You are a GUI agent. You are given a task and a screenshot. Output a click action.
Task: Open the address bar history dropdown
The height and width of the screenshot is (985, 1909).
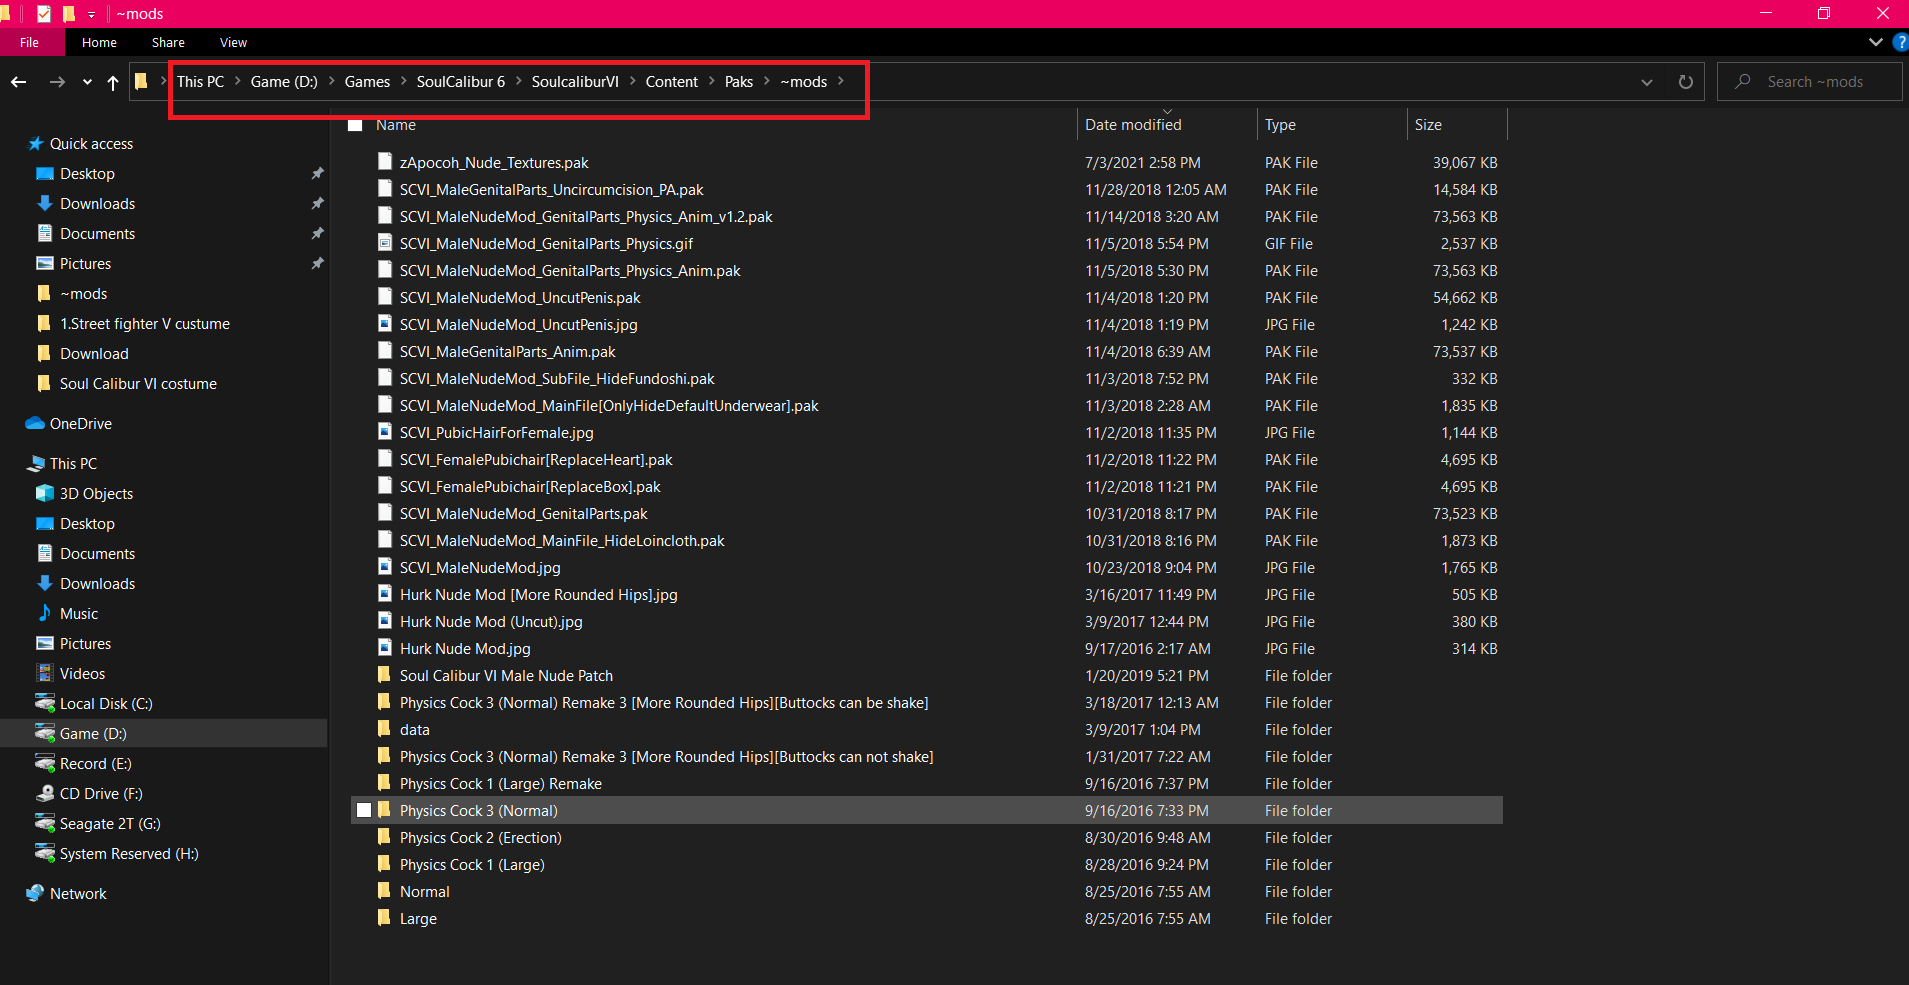pos(1646,82)
